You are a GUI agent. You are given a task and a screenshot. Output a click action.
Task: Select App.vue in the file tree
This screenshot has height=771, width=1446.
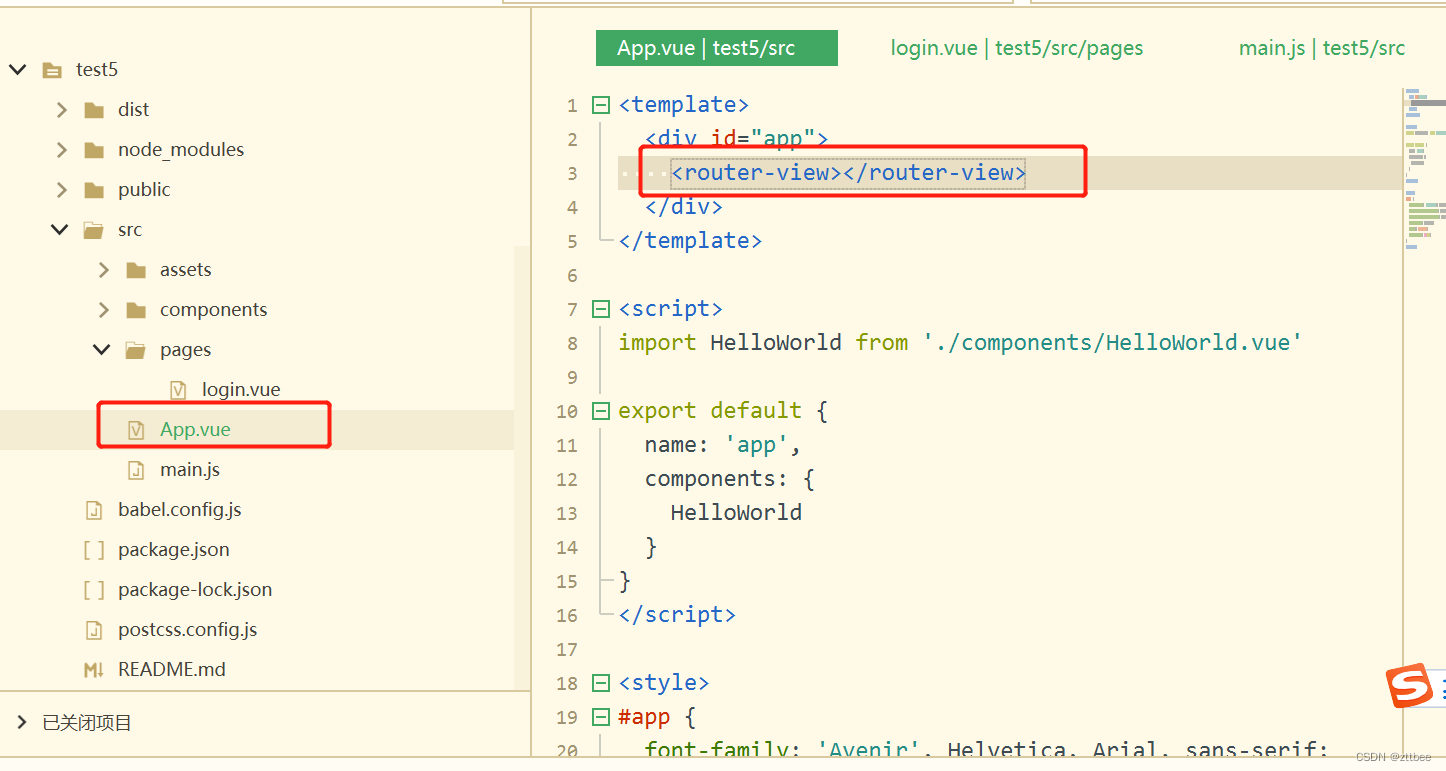[195, 430]
